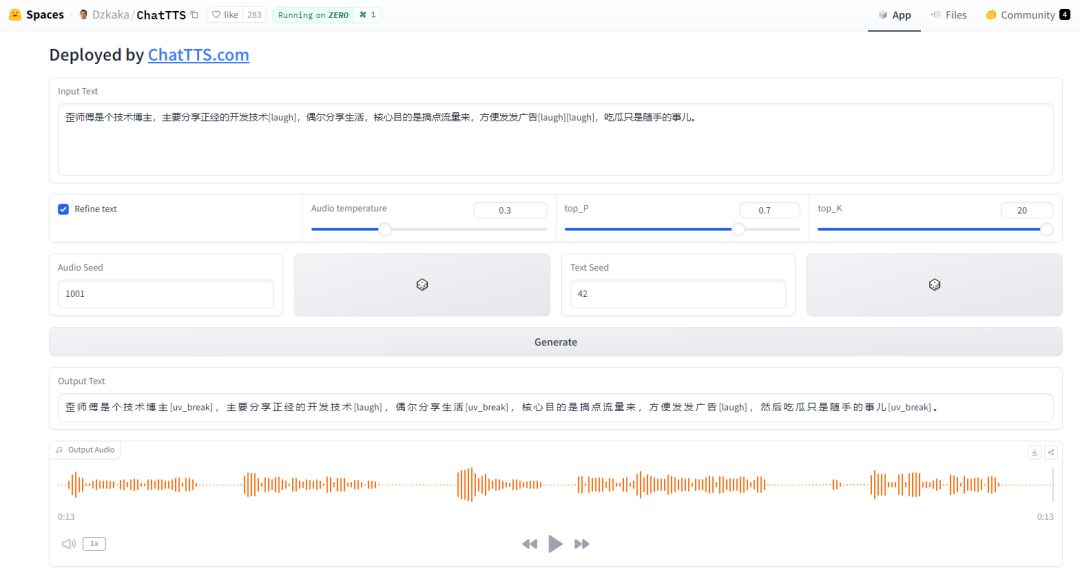Viewport: 1080px width, 577px height.
Task: Copy the ChatTTS space name icon
Action: coord(194,14)
